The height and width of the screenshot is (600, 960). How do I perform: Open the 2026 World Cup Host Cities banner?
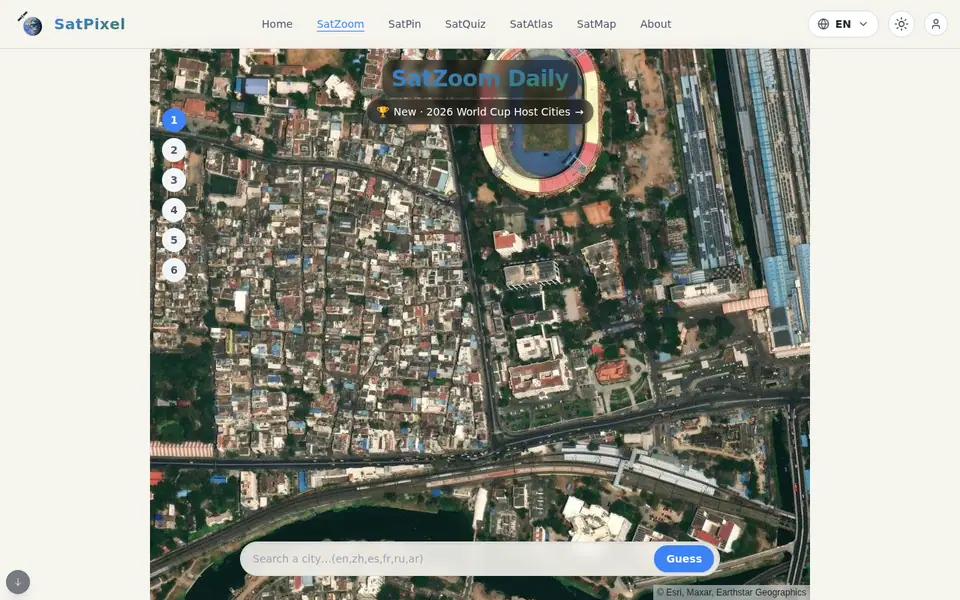point(480,112)
